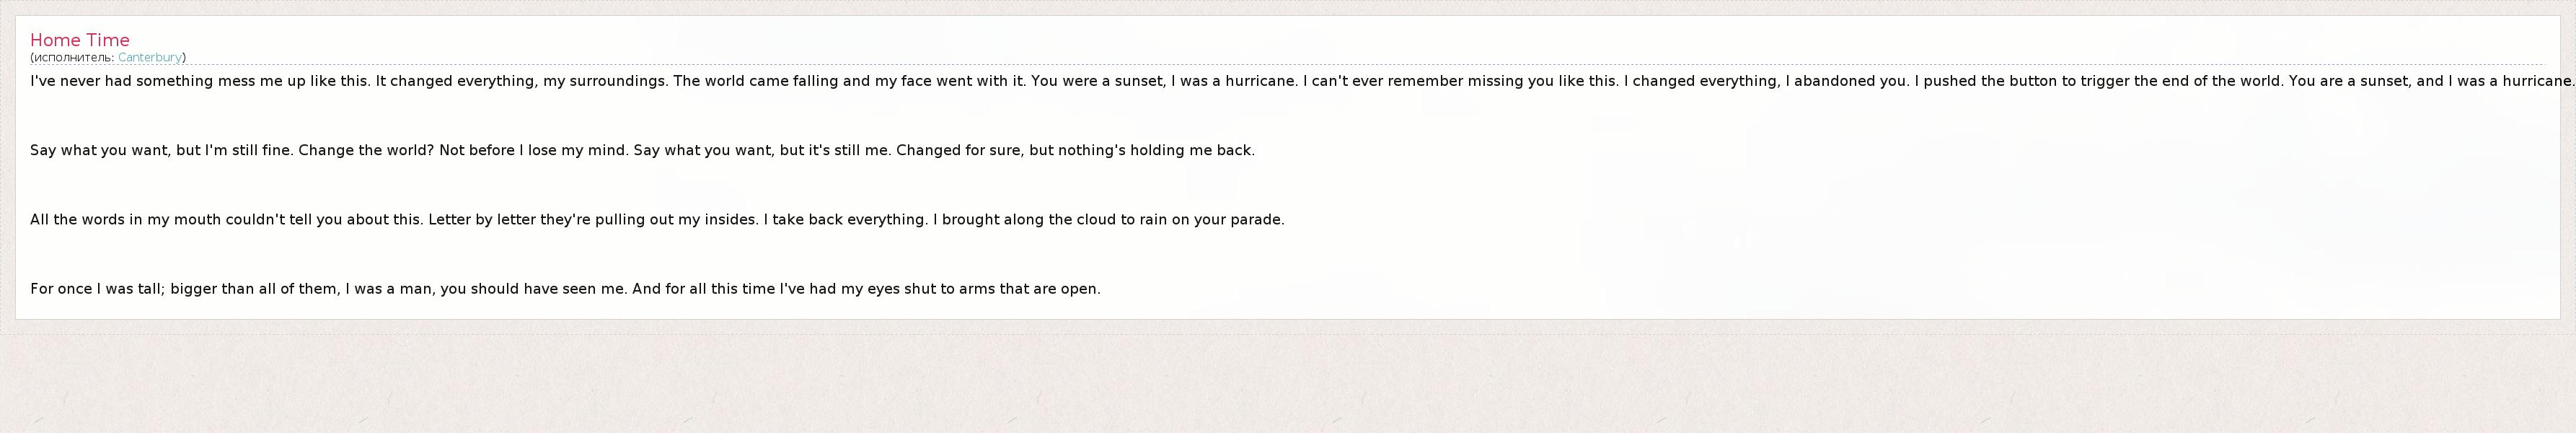
Task: Click the 'исполнитель' label text
Action: [x=73, y=58]
